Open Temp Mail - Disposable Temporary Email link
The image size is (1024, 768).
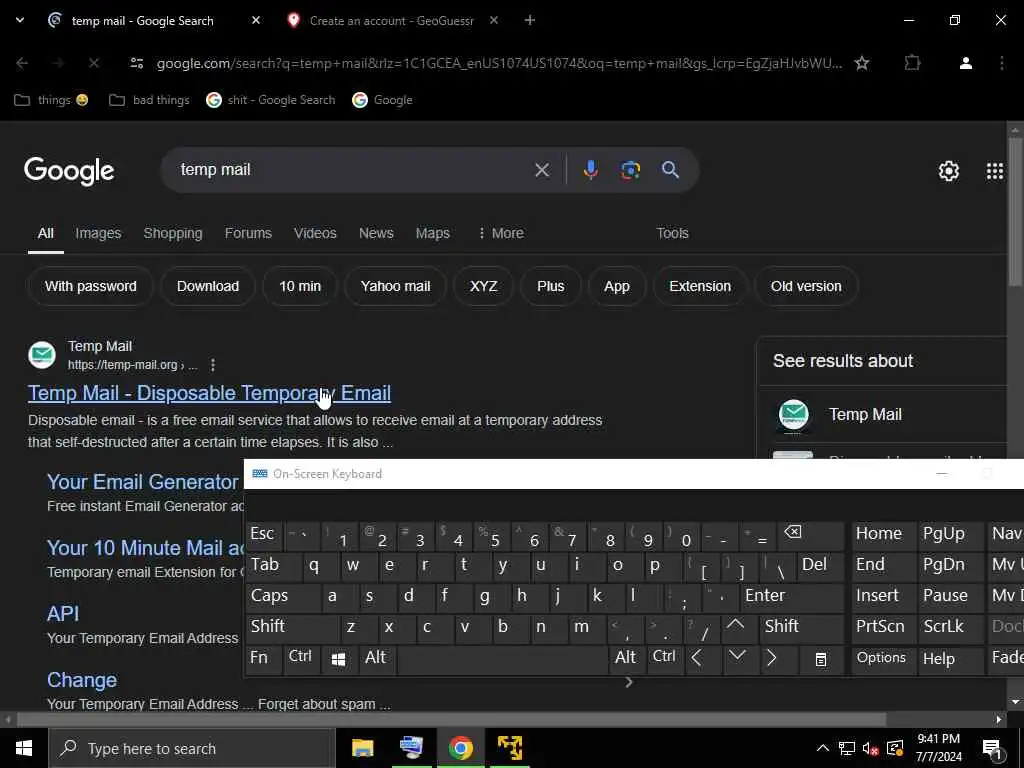tap(209, 393)
